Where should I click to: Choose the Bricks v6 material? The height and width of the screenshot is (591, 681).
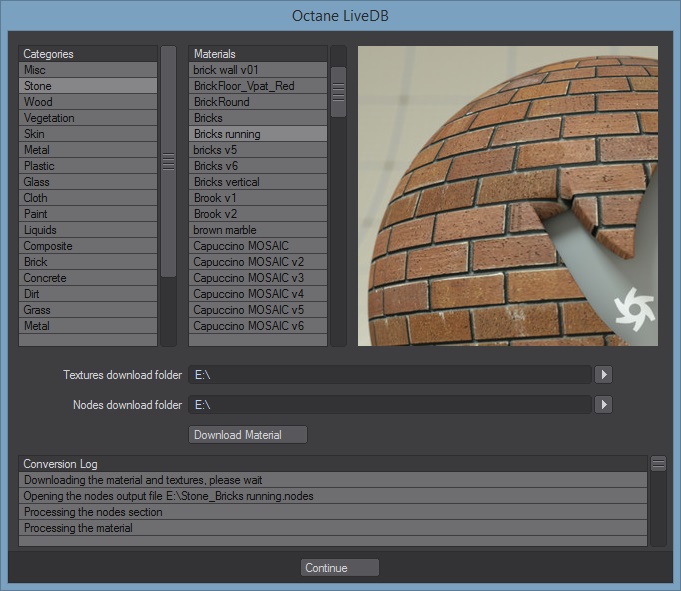click(258, 166)
